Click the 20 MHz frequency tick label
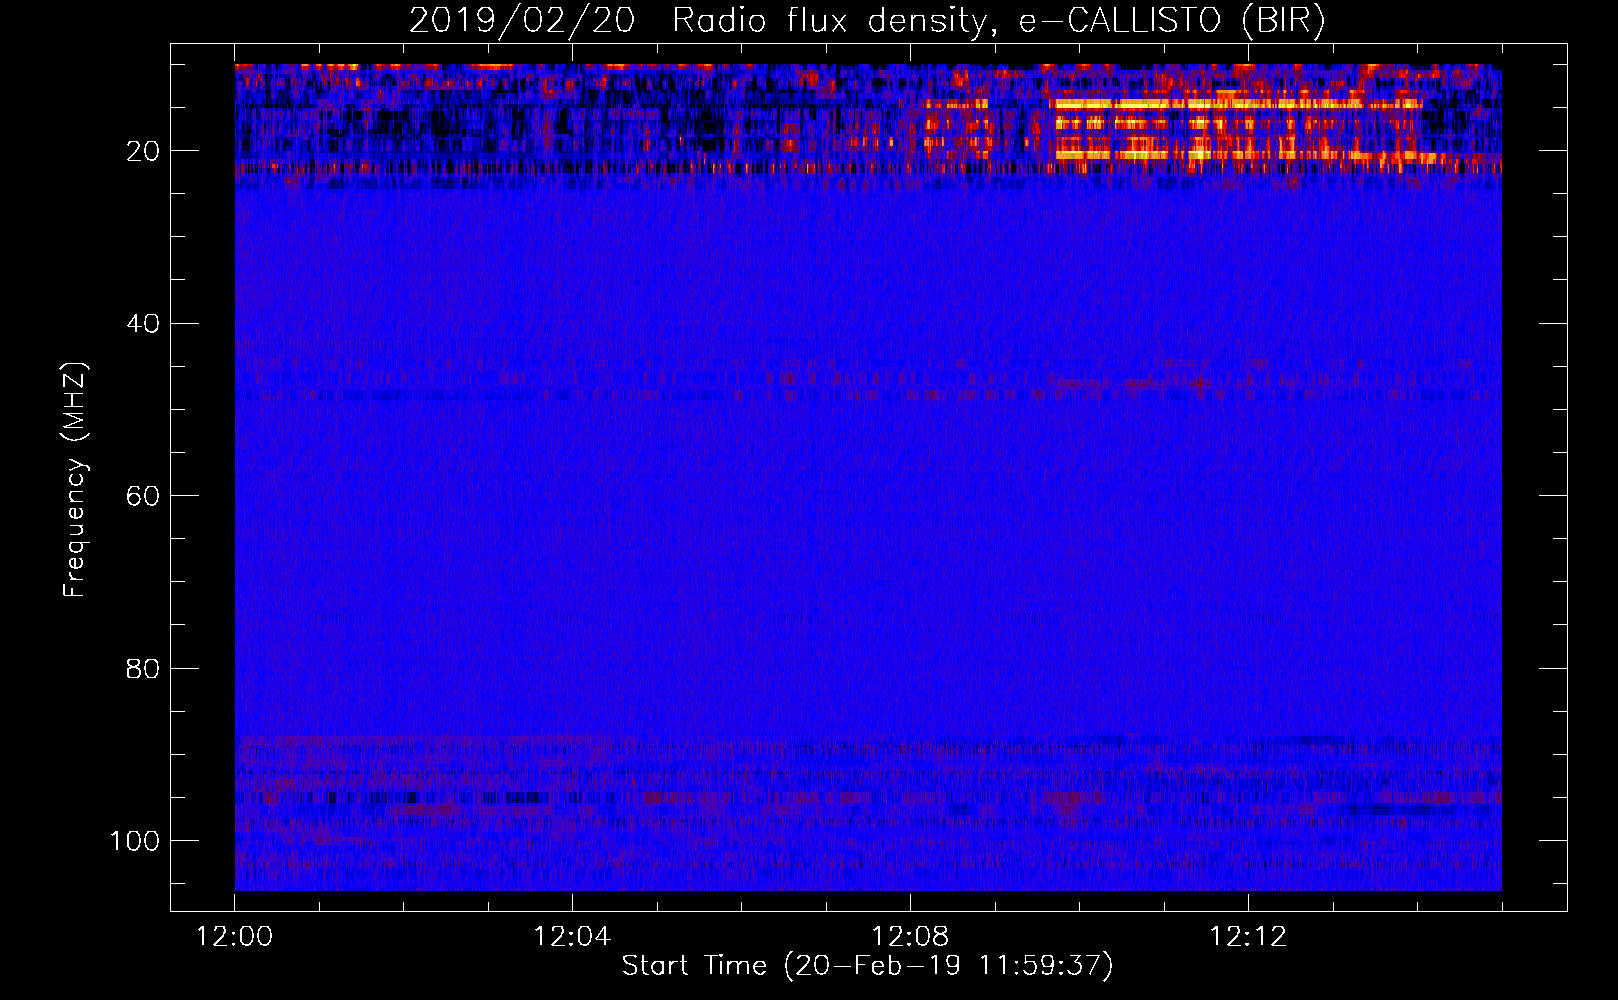The height and width of the screenshot is (1000, 1618). point(143,151)
